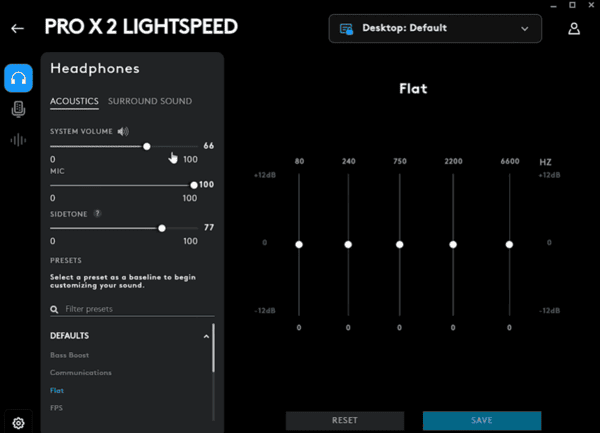Click the Sidetone help question icon
The width and height of the screenshot is (600, 433).
tap(96, 214)
